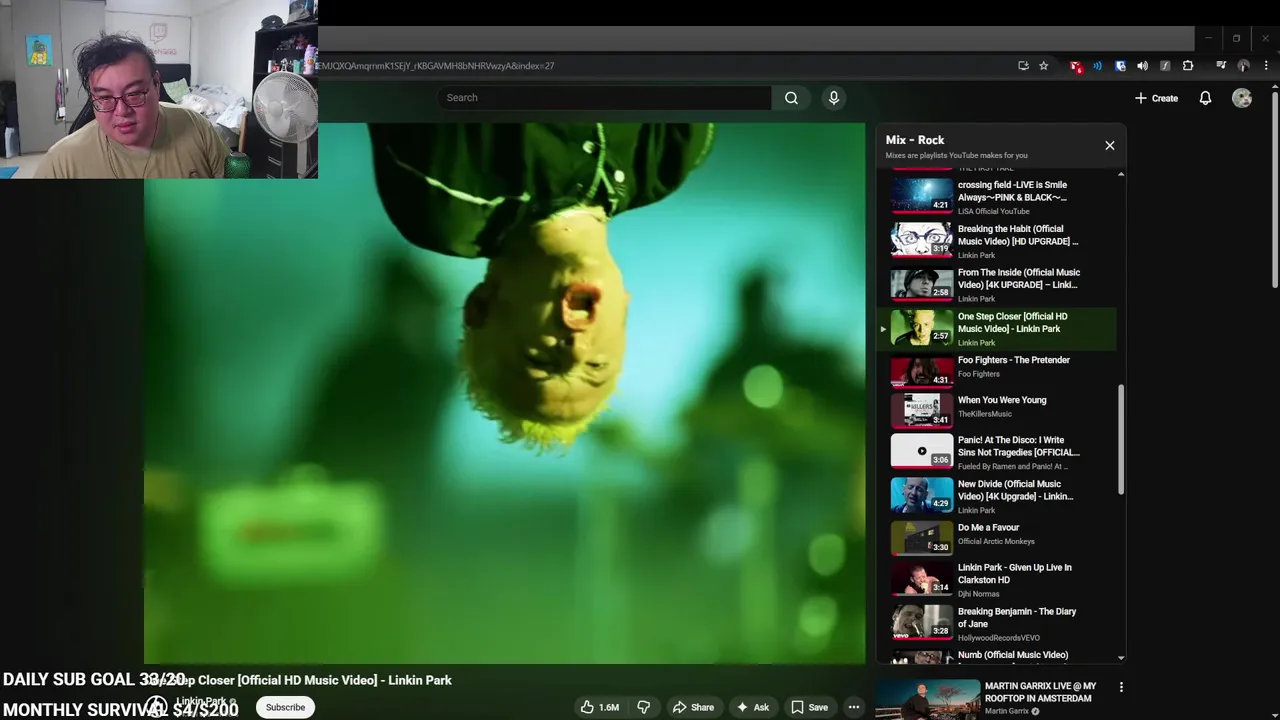The width and height of the screenshot is (1280, 720).
Task: Start voice search with the microphone icon
Action: pyautogui.click(x=834, y=98)
